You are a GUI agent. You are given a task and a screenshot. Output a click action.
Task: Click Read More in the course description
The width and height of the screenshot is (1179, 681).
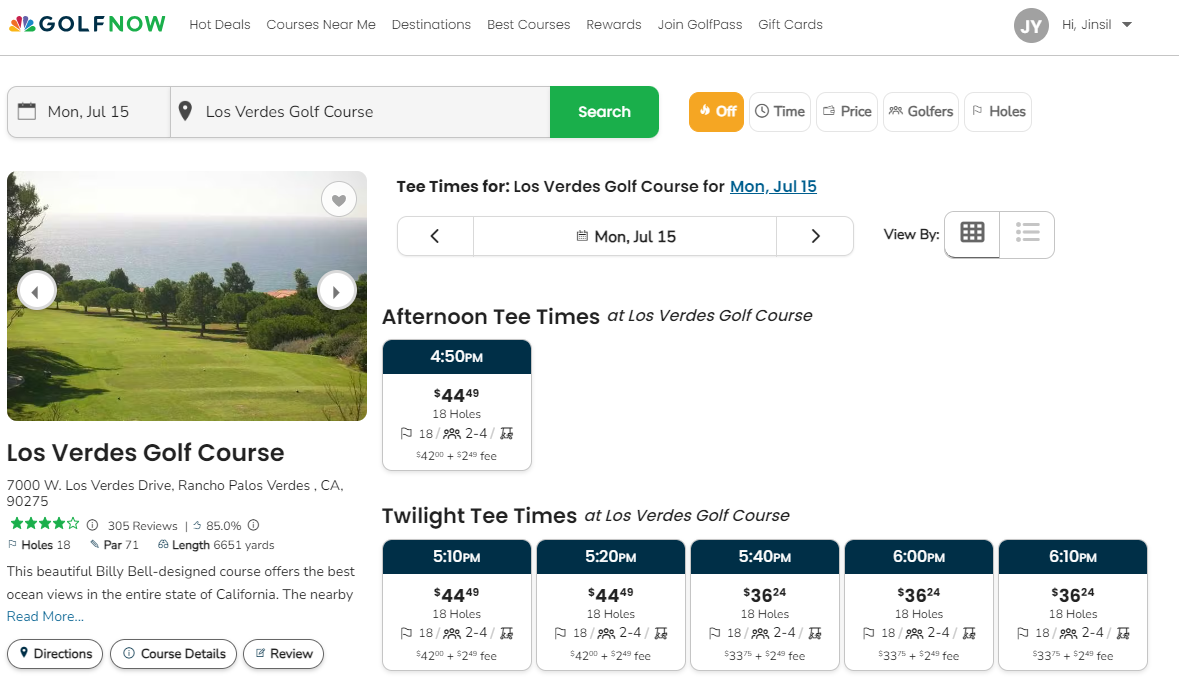coord(45,616)
